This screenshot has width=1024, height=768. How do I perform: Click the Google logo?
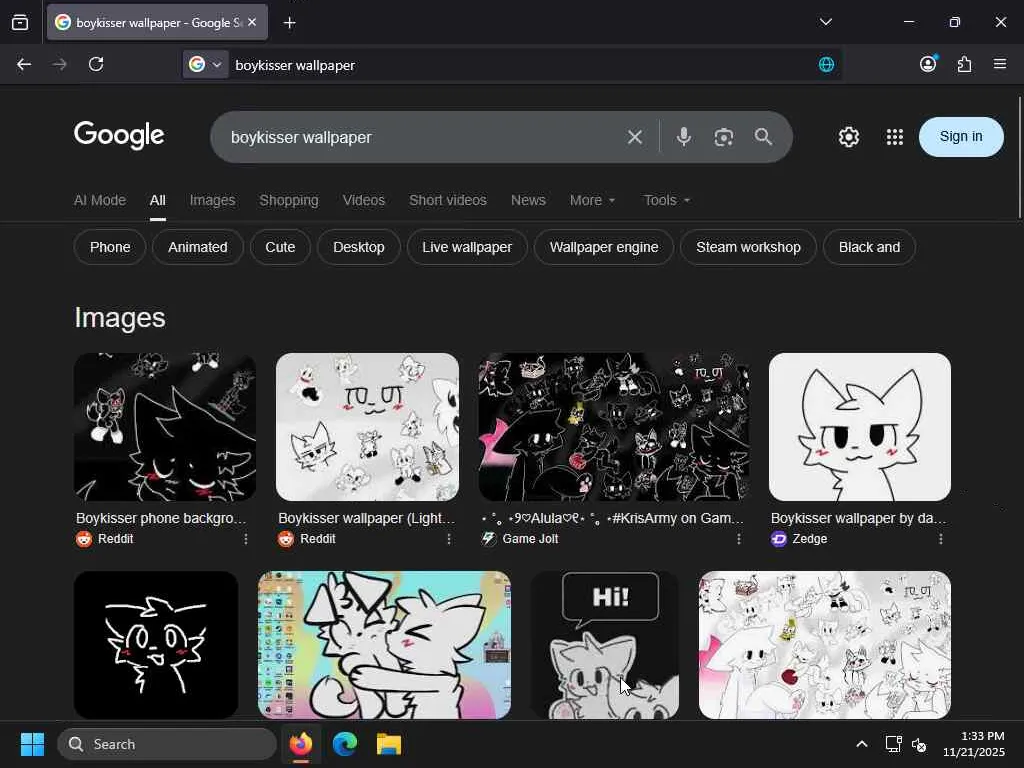coord(119,135)
